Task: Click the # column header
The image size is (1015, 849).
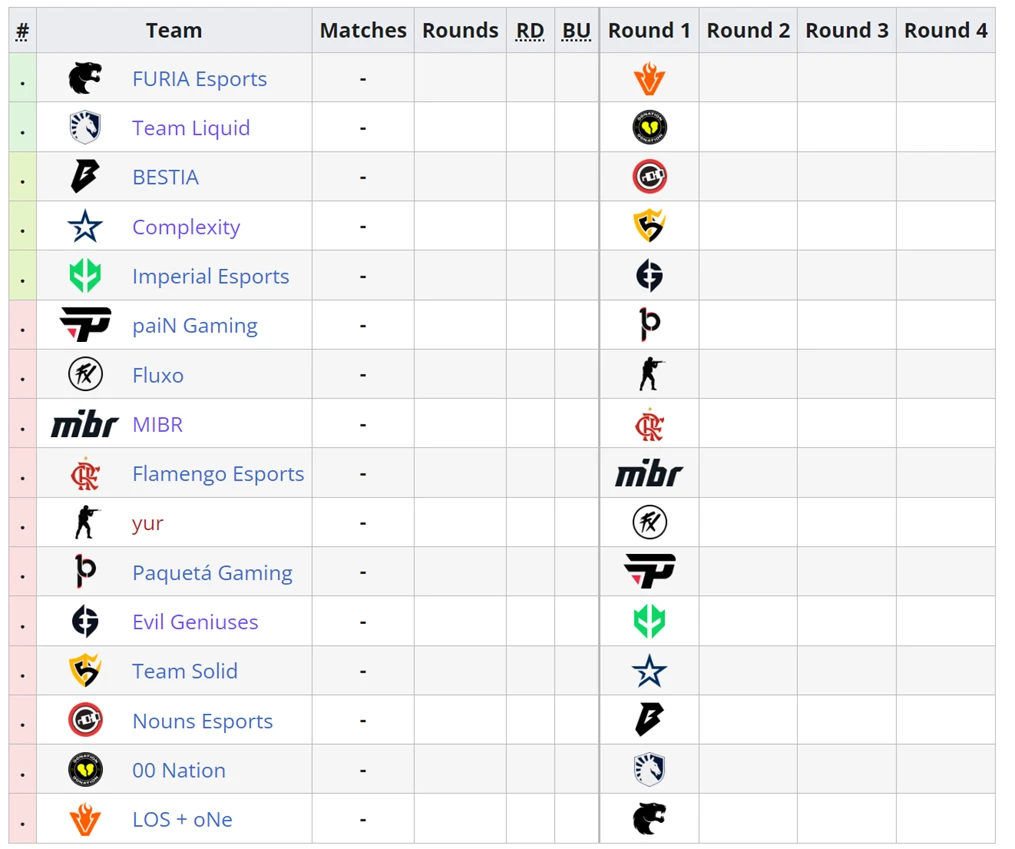Action: (x=23, y=30)
